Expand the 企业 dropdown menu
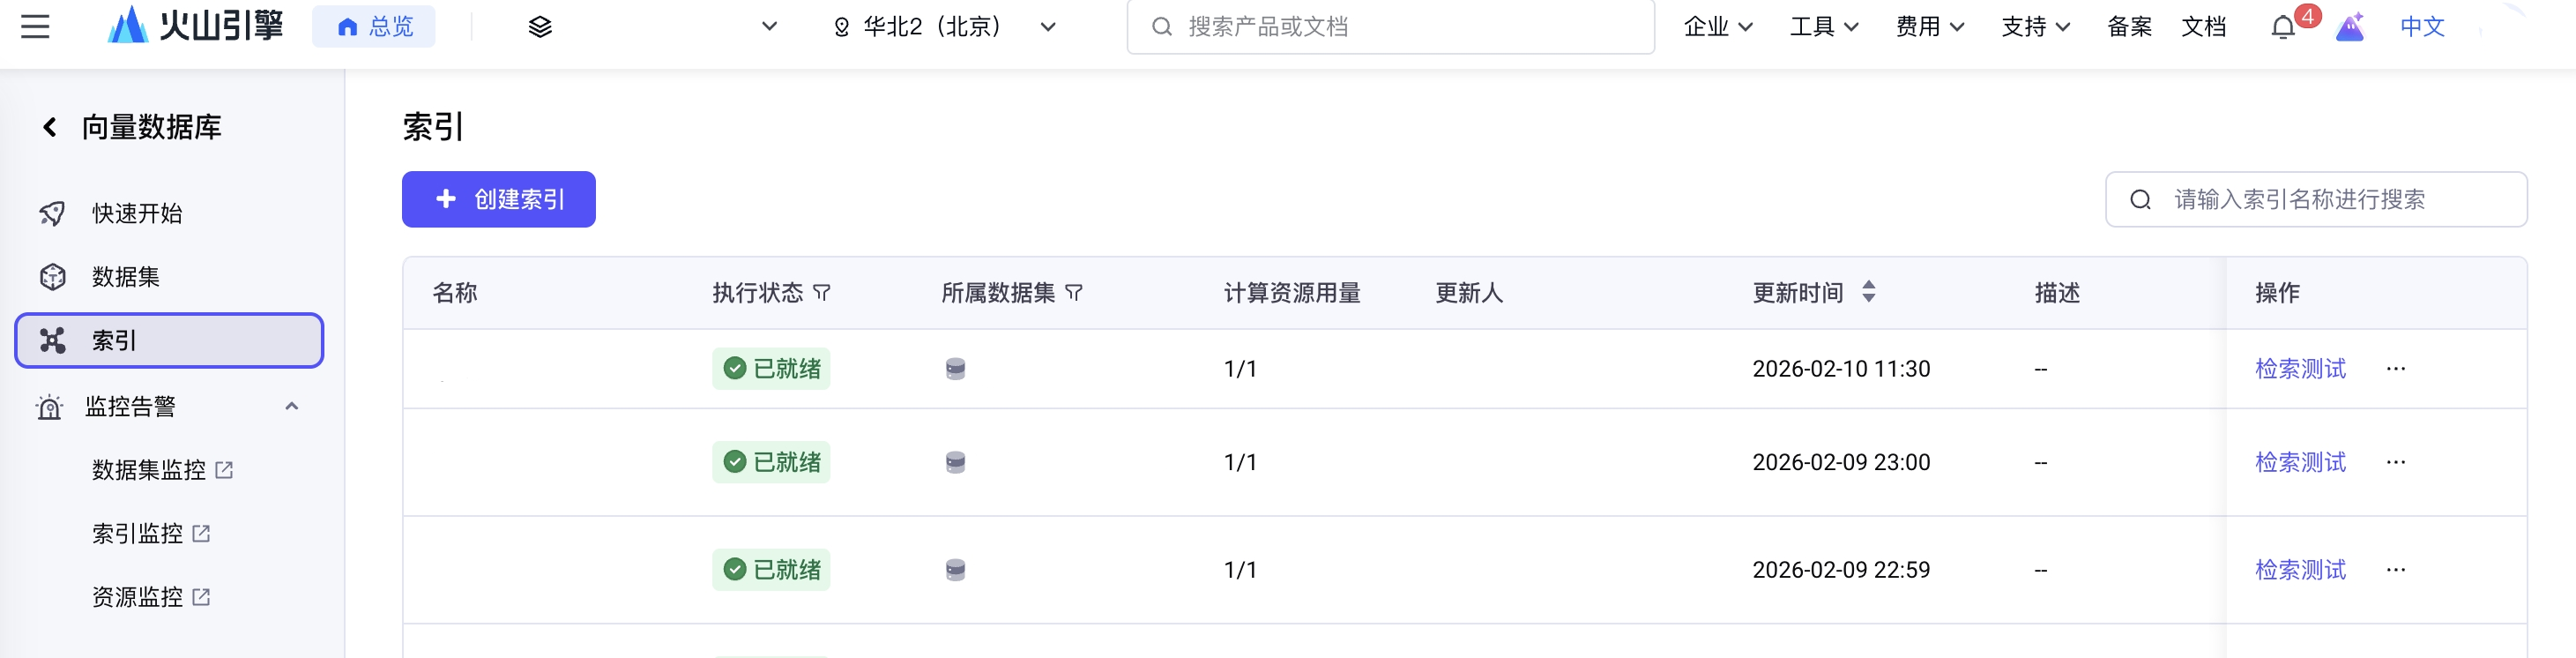The width and height of the screenshot is (2576, 658). pos(1717,27)
